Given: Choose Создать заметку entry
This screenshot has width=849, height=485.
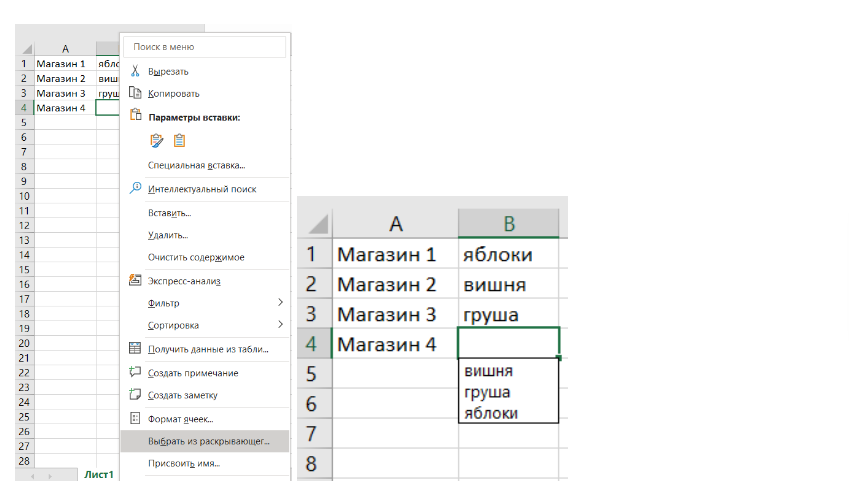Looking at the screenshot, I should click(182, 396).
